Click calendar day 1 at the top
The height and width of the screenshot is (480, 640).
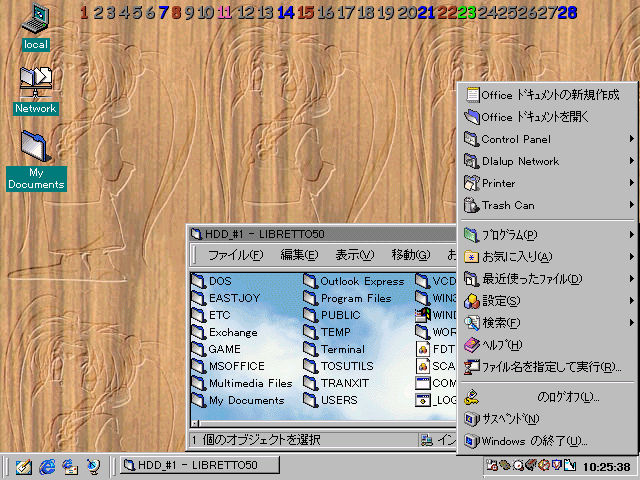tap(84, 13)
